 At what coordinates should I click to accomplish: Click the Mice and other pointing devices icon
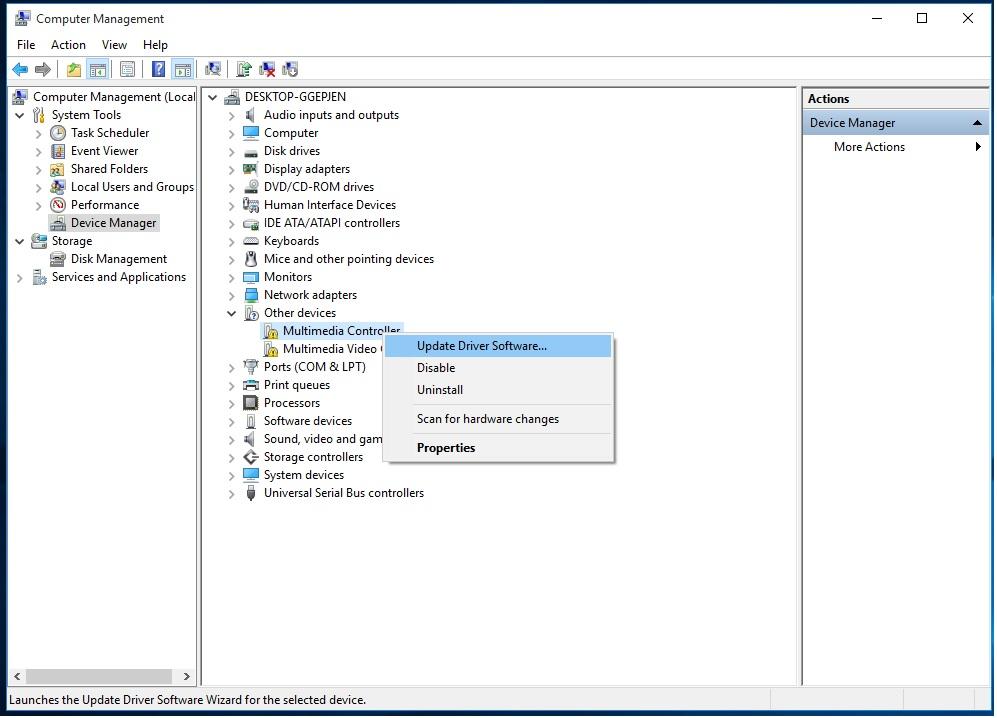point(251,259)
